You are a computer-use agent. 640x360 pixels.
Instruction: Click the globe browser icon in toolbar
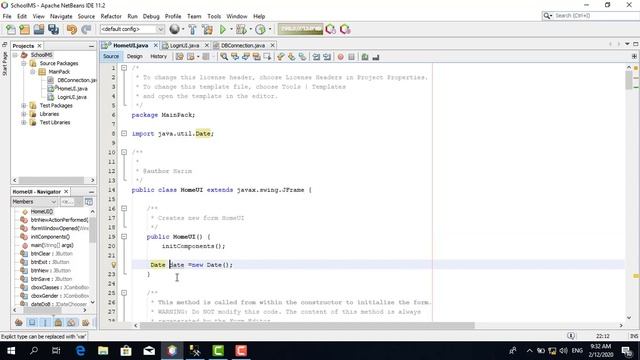click(174, 29)
